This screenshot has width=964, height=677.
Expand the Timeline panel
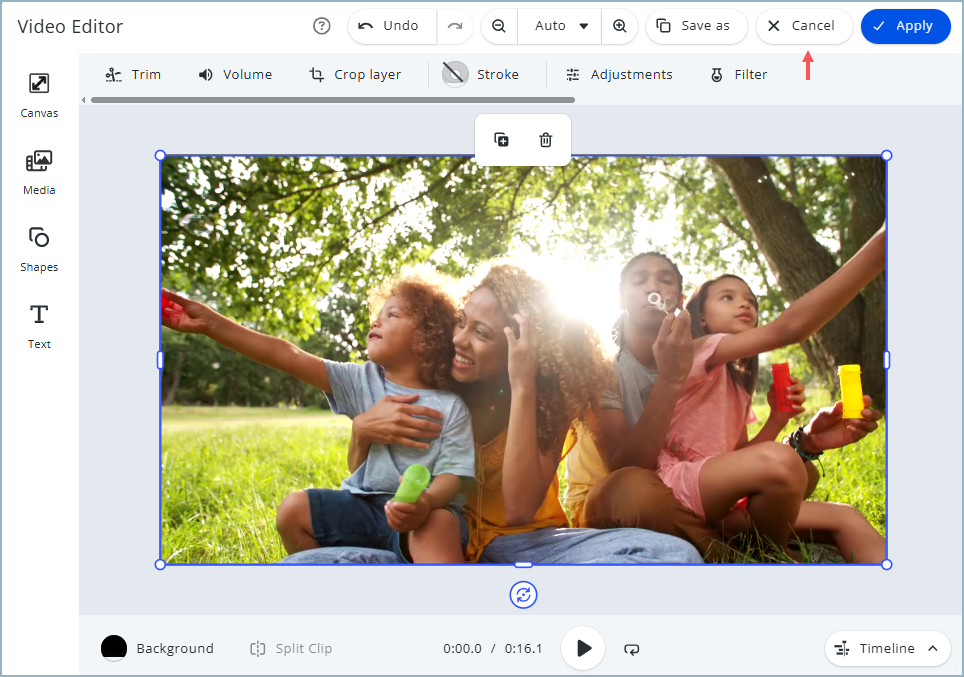(x=887, y=649)
